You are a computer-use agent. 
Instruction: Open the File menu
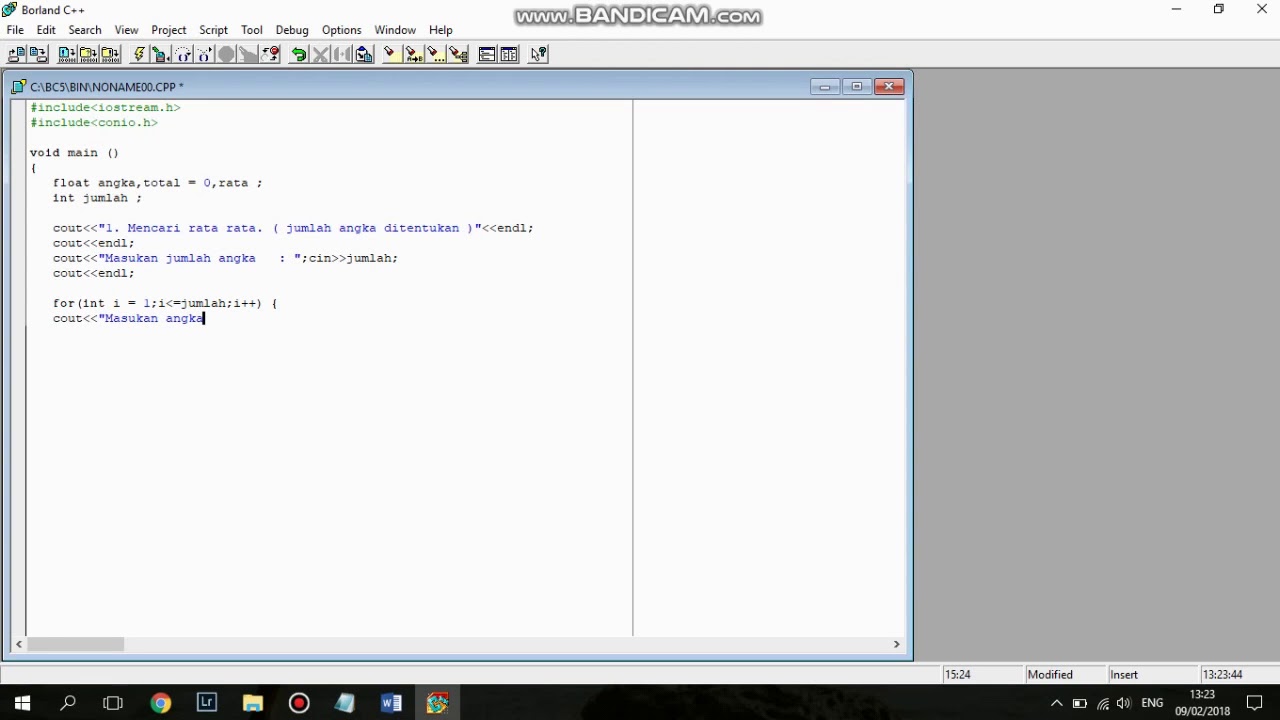pyautogui.click(x=15, y=30)
